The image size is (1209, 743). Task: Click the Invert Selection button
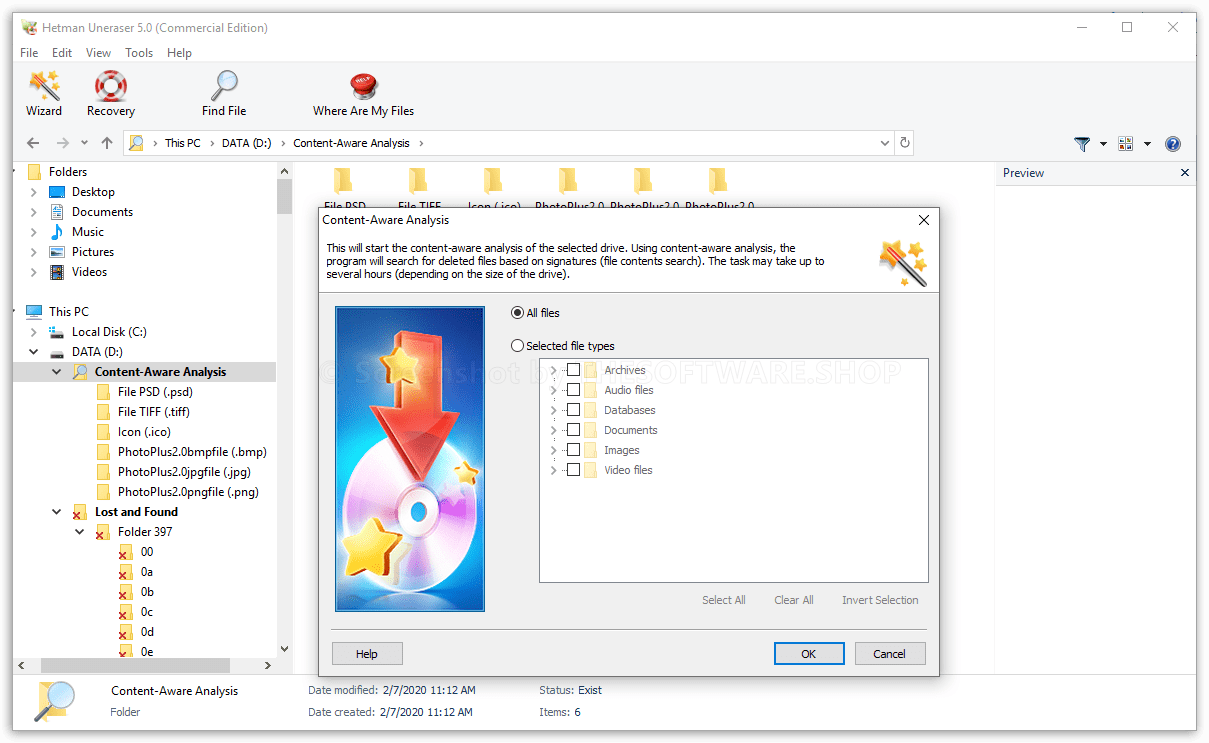tap(879, 600)
